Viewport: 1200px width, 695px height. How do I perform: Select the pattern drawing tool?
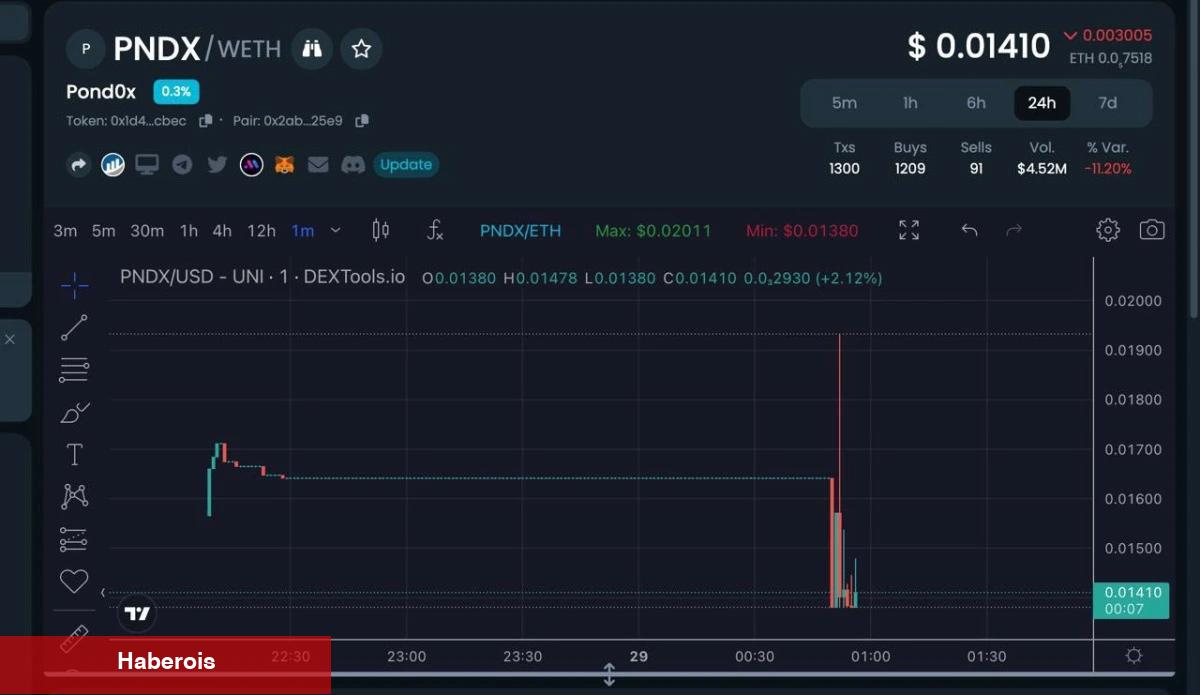point(74,496)
